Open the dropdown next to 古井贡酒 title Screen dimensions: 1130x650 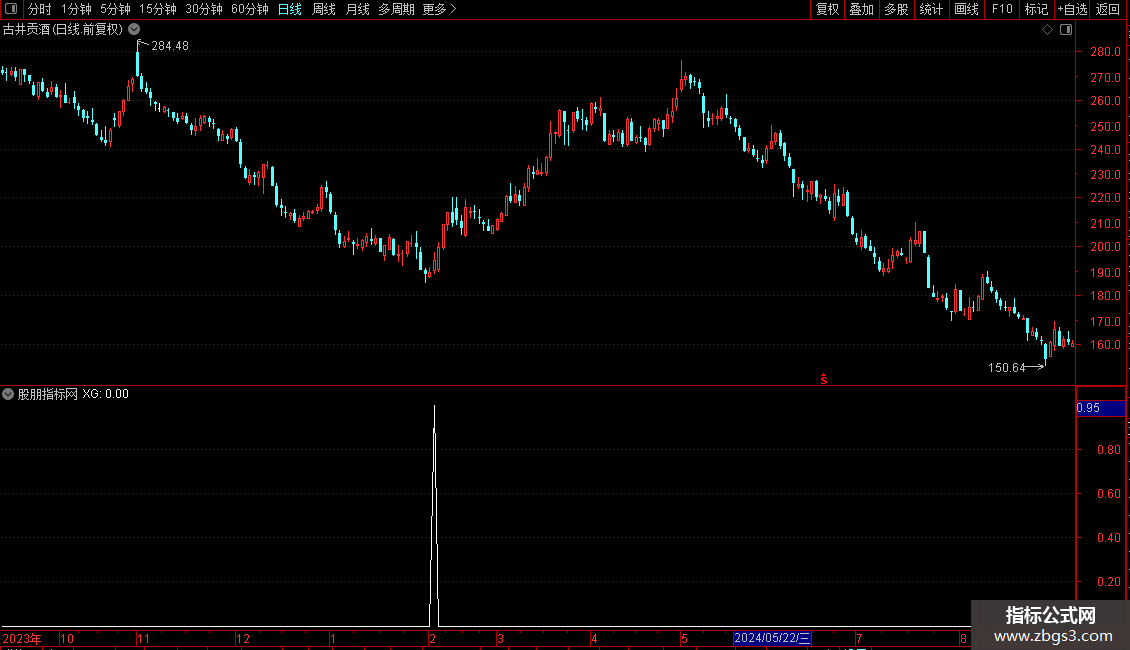pos(134,30)
